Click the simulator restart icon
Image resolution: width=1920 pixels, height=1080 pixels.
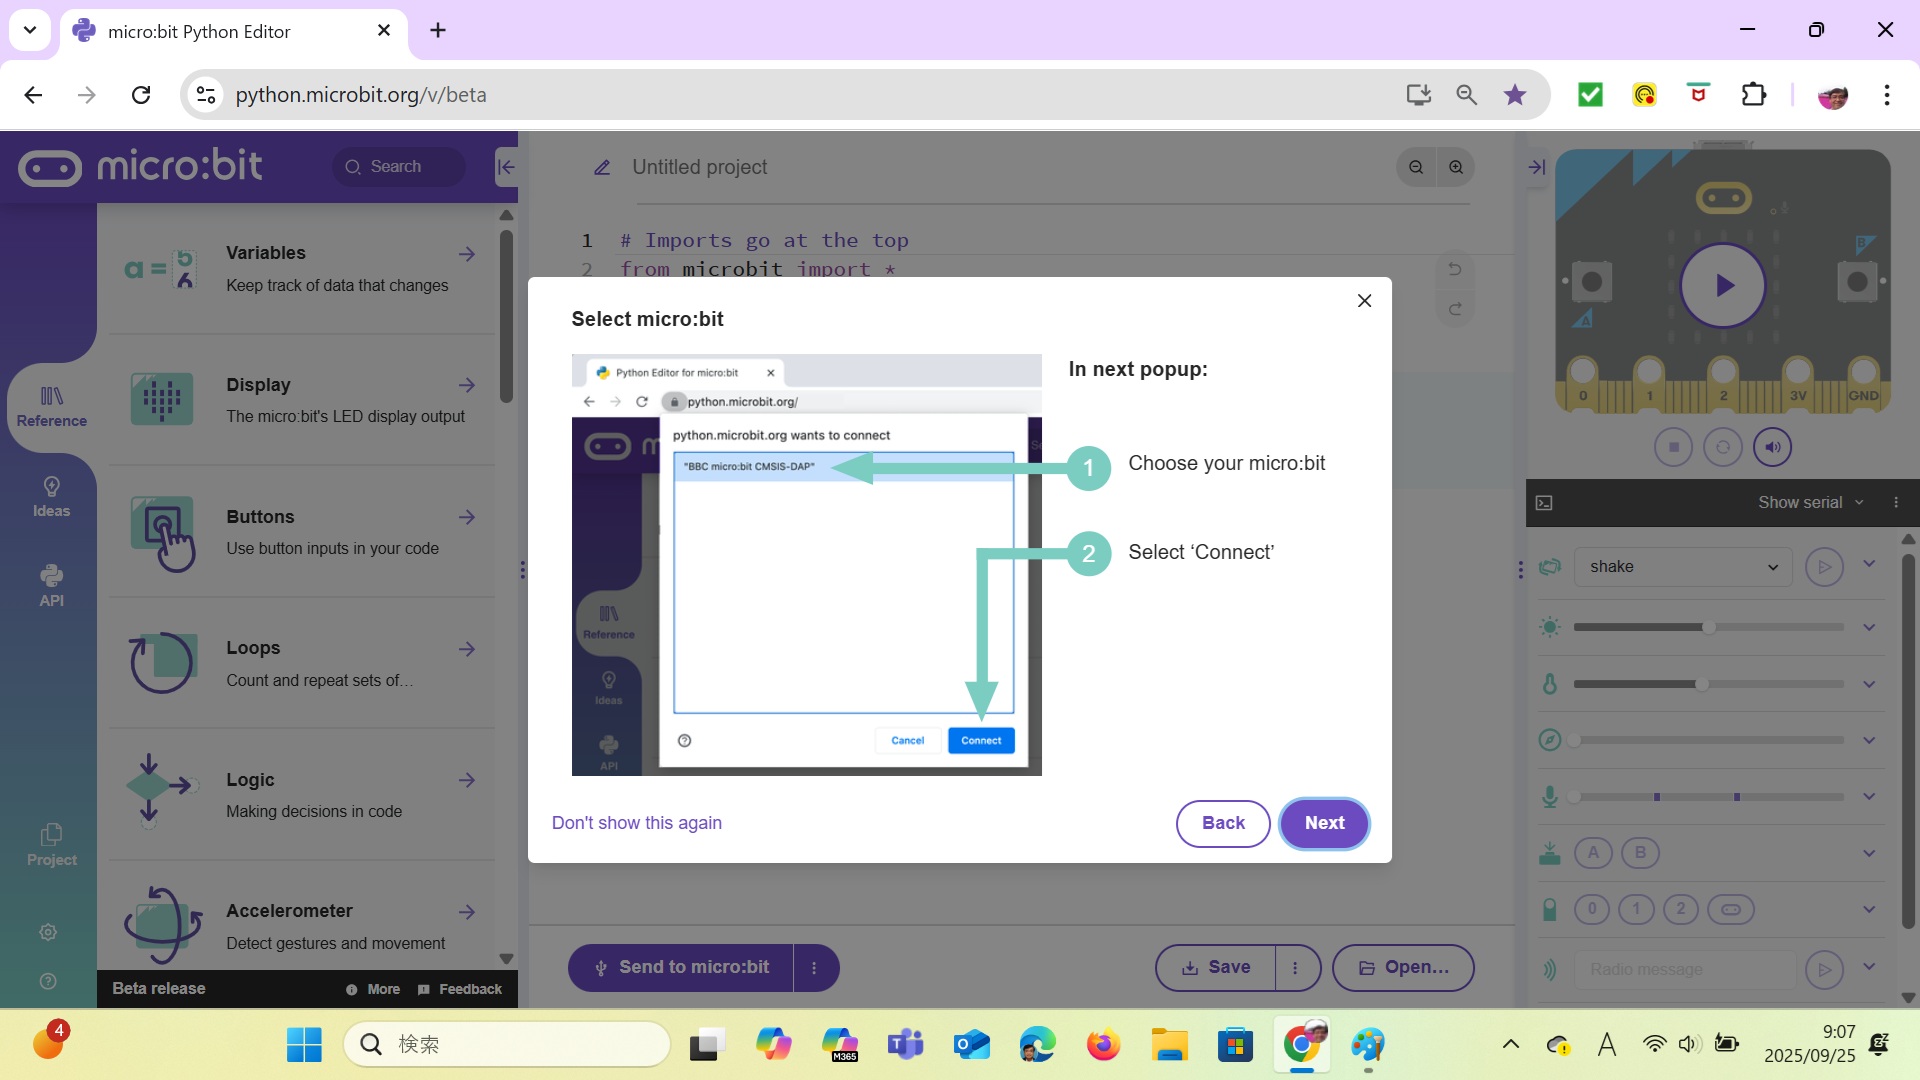coord(1722,447)
